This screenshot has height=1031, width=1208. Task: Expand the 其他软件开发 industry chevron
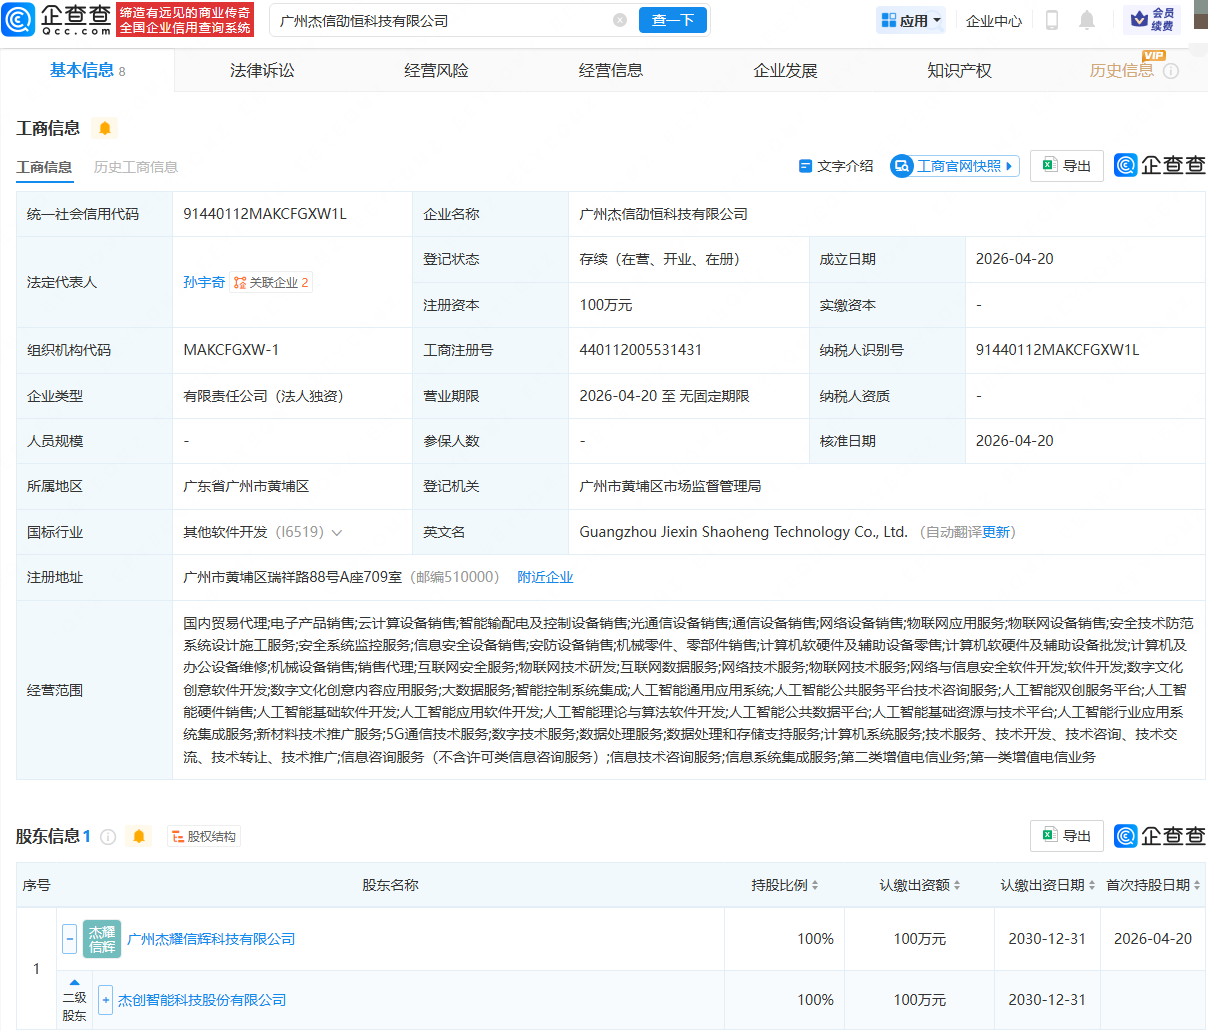[337, 533]
